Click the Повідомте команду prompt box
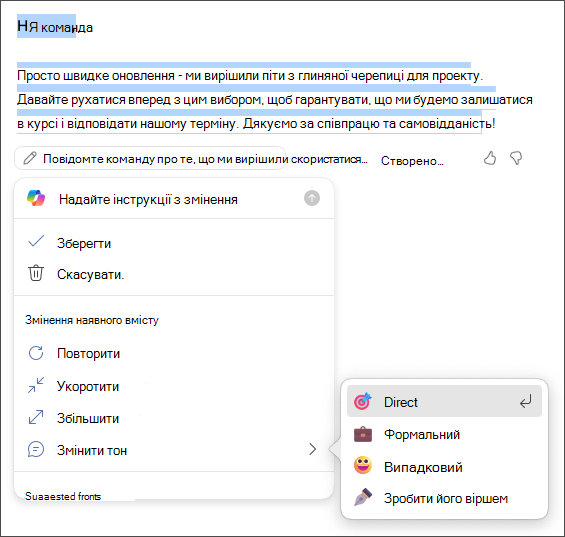The image size is (565, 537). pos(150,158)
